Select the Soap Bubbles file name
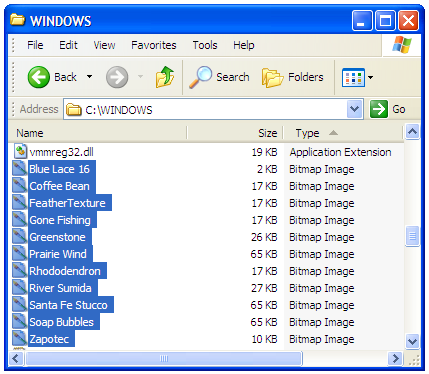429x374 pixels. [62, 322]
